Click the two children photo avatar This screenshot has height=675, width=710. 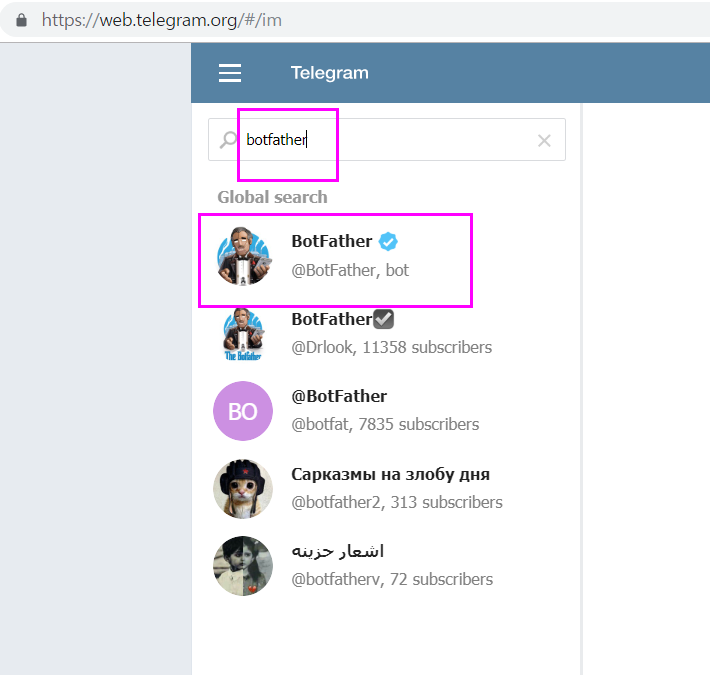tap(243, 566)
